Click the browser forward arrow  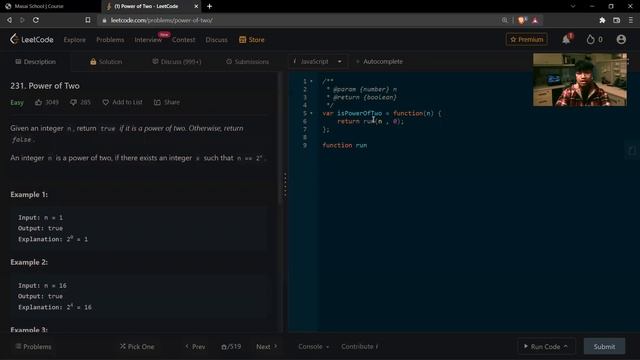click(x=22, y=20)
